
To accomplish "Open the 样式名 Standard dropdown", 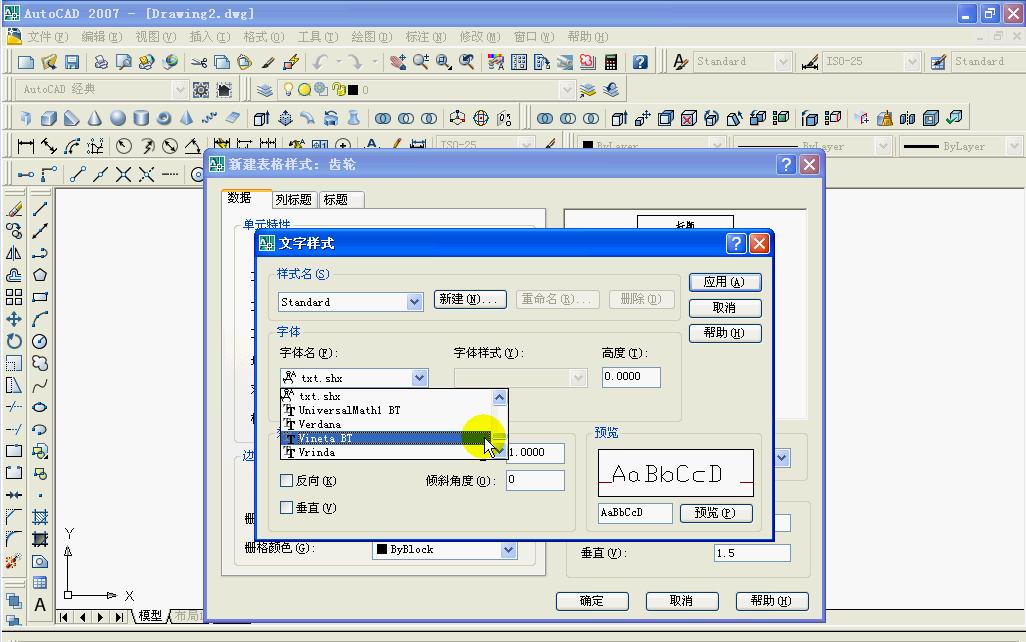I will [x=414, y=301].
